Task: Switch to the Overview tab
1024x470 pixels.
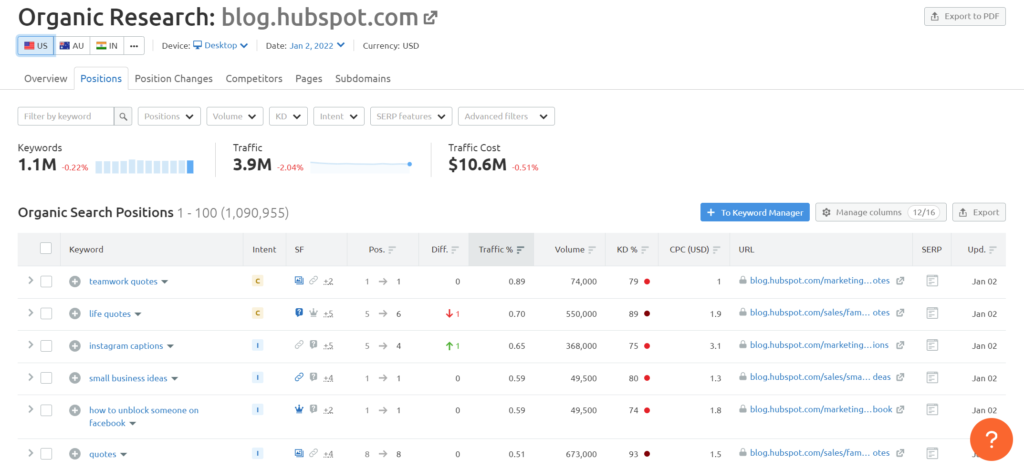Action: (46, 78)
